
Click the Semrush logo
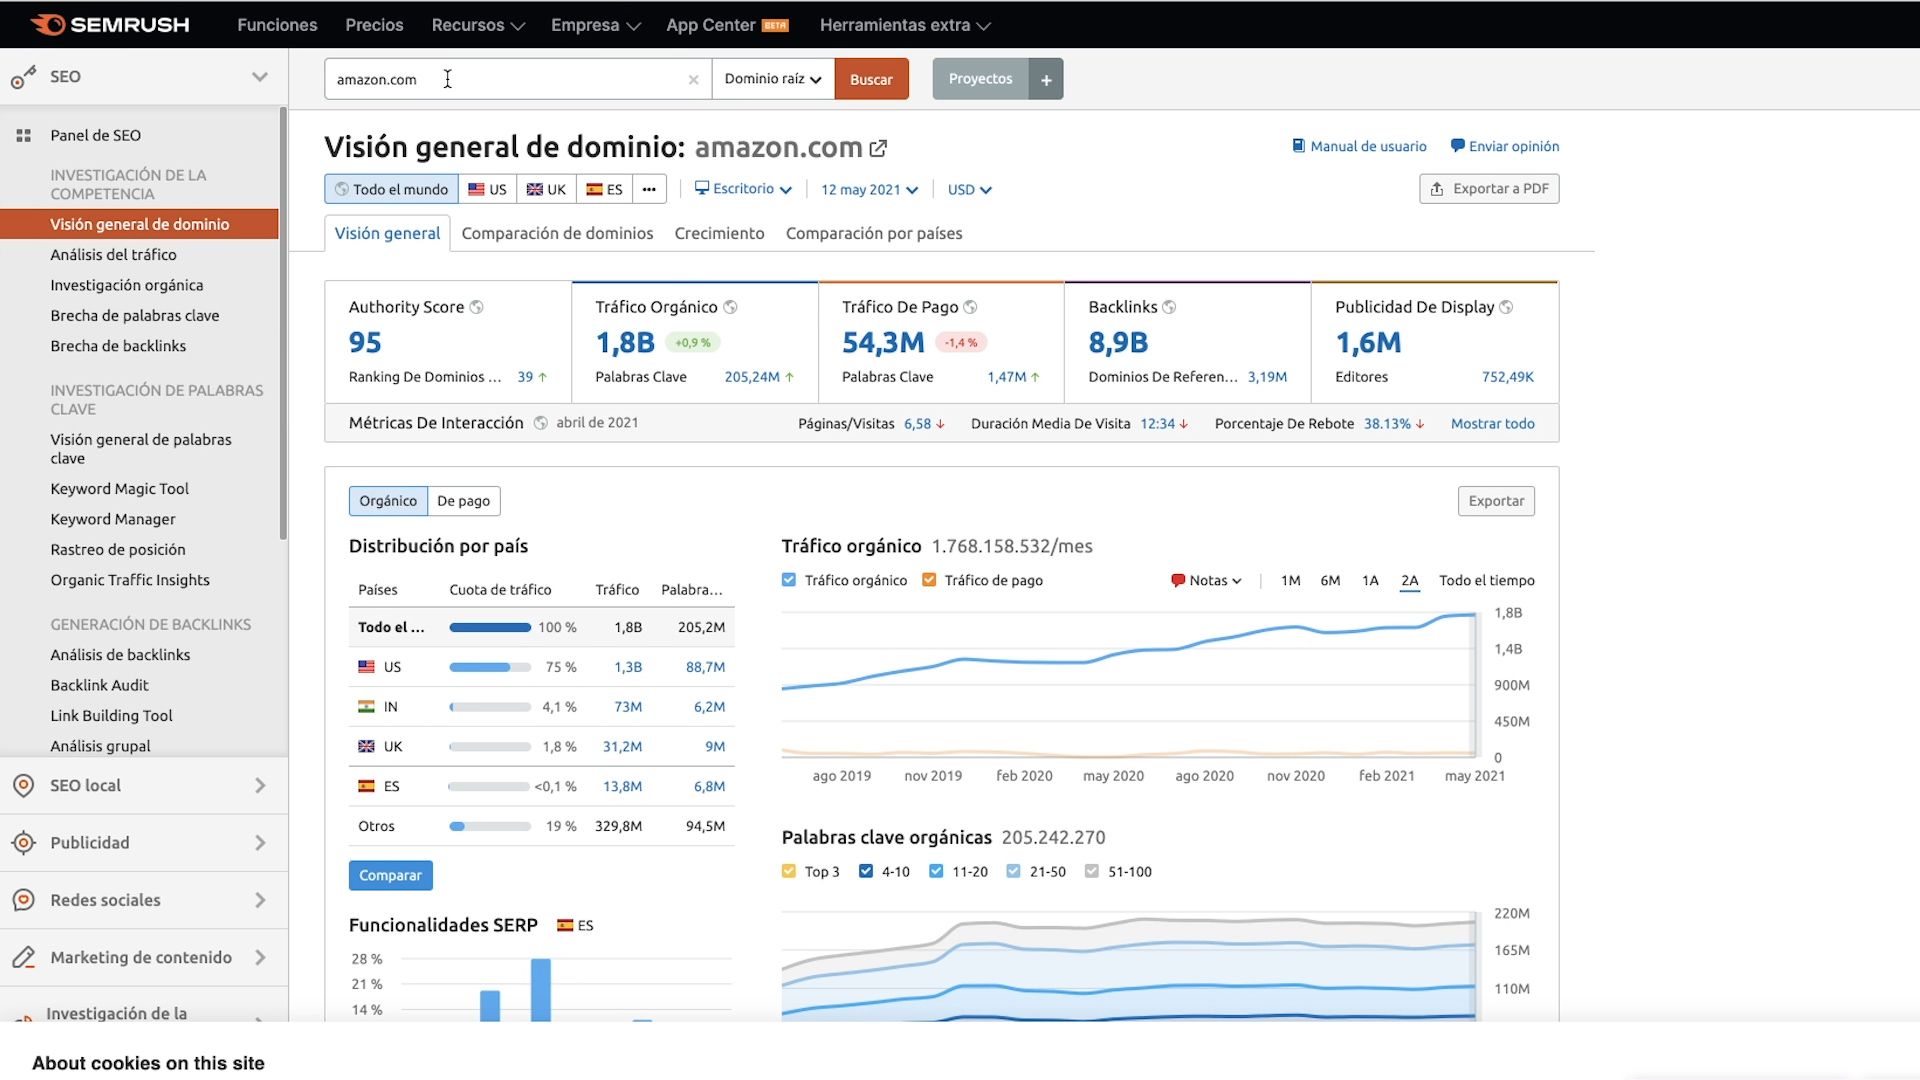[110, 24]
